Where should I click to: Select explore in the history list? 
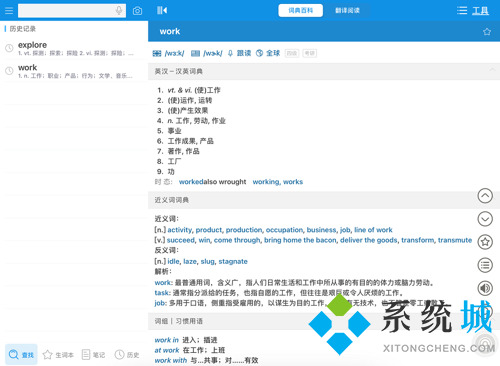[x=74, y=48]
